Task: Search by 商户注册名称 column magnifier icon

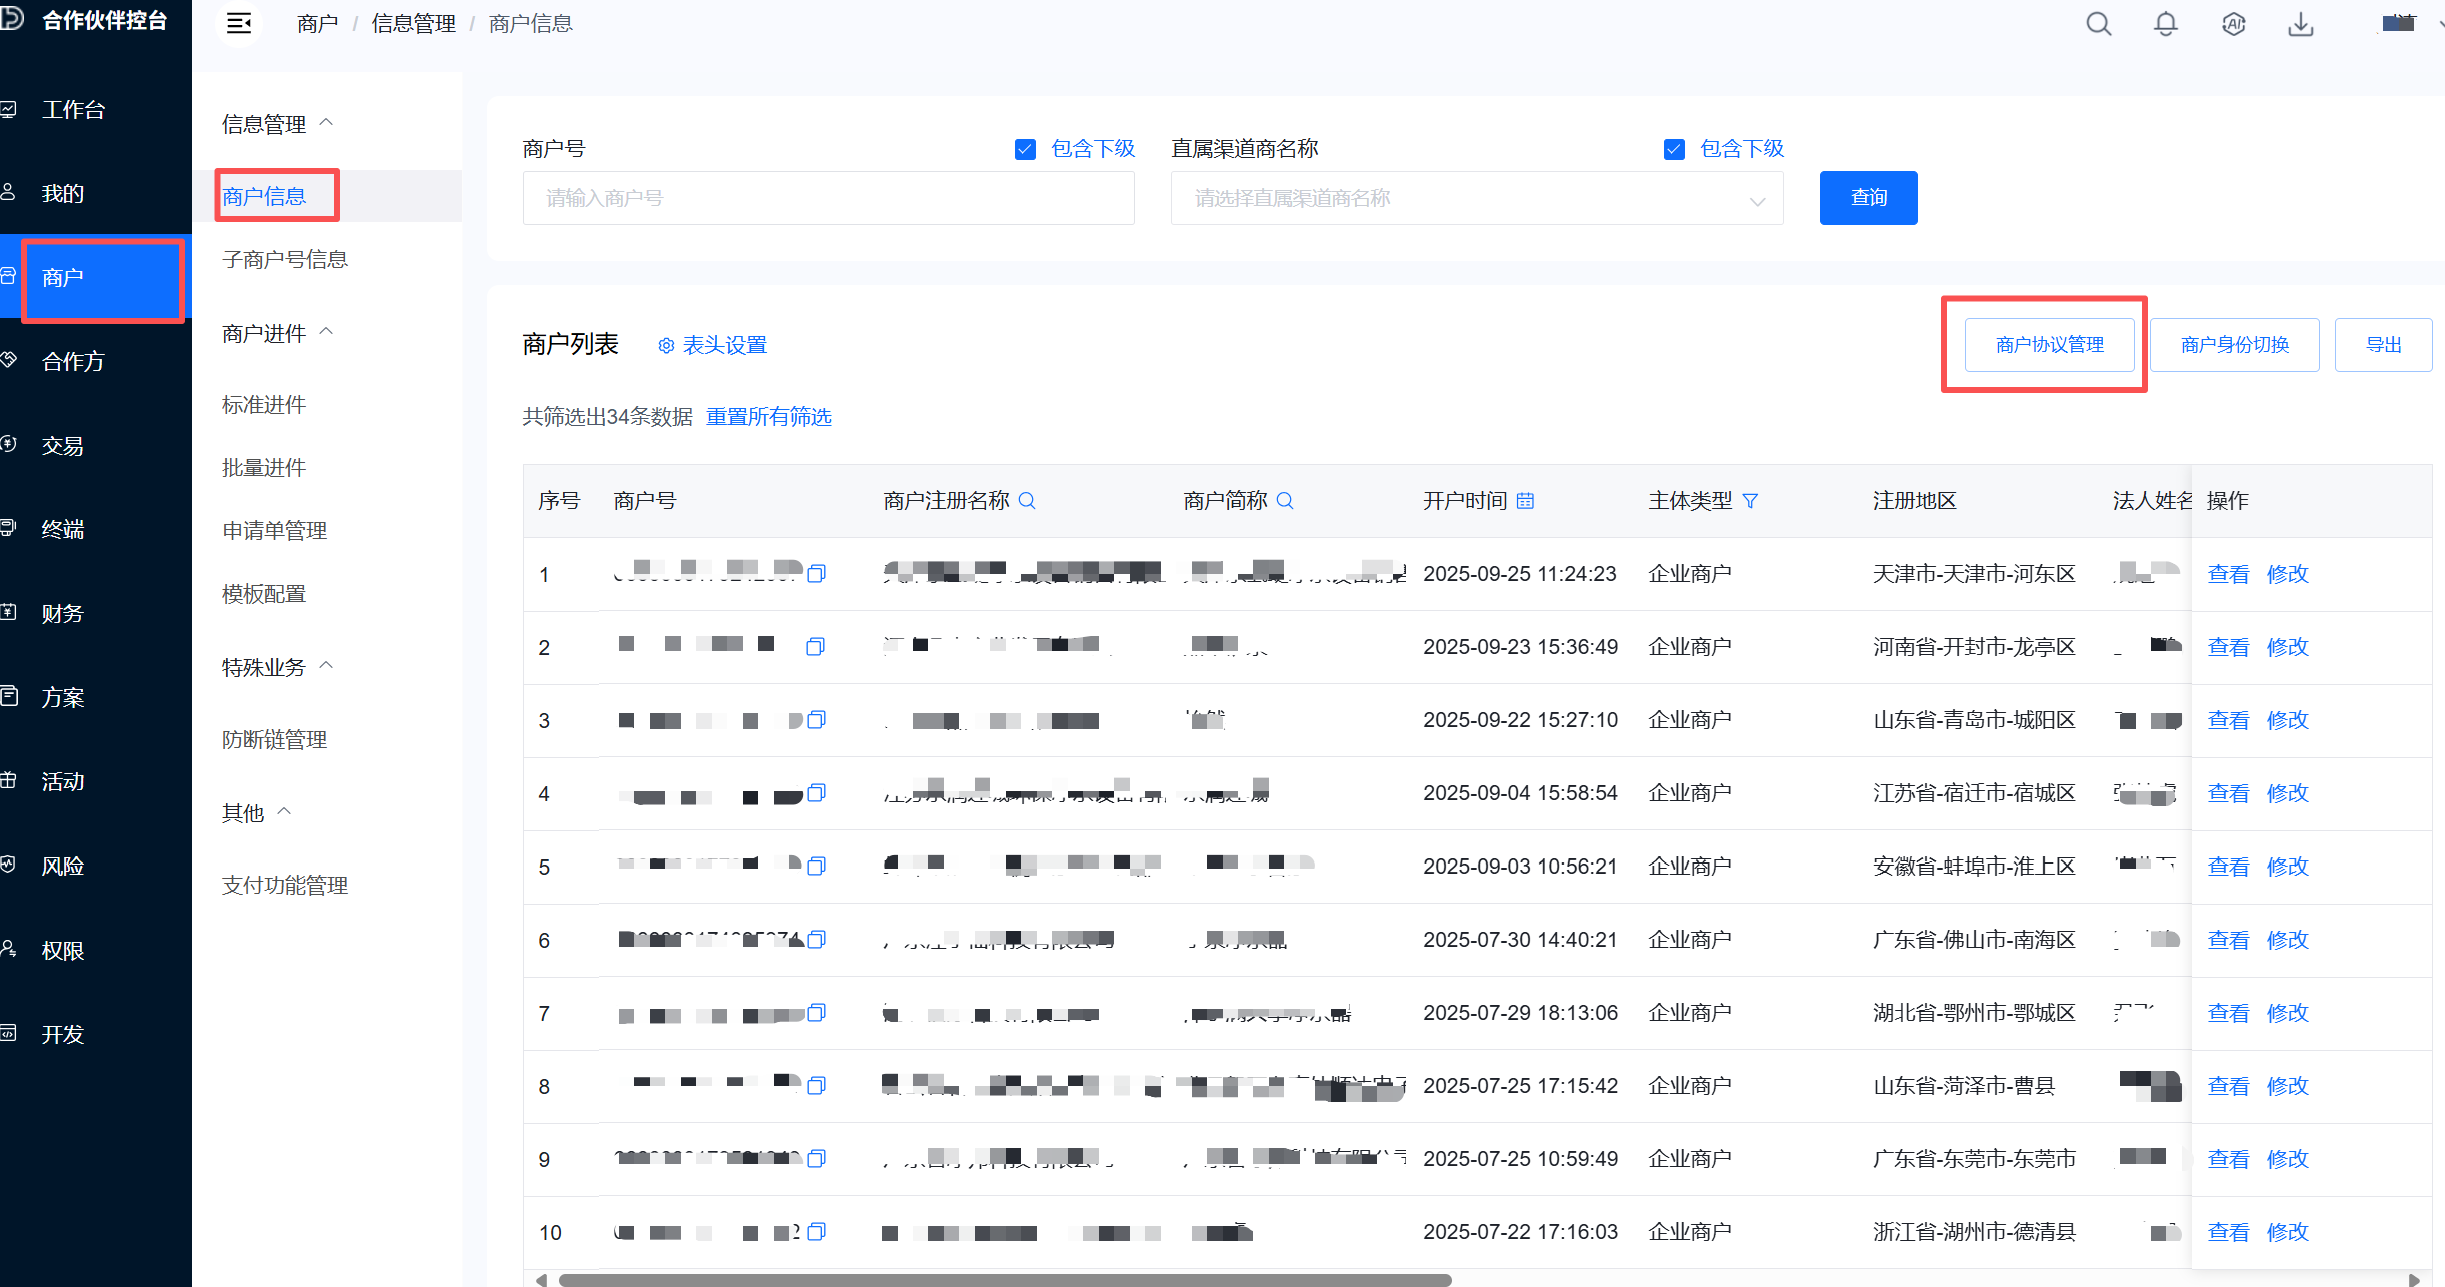Action: [x=1027, y=500]
